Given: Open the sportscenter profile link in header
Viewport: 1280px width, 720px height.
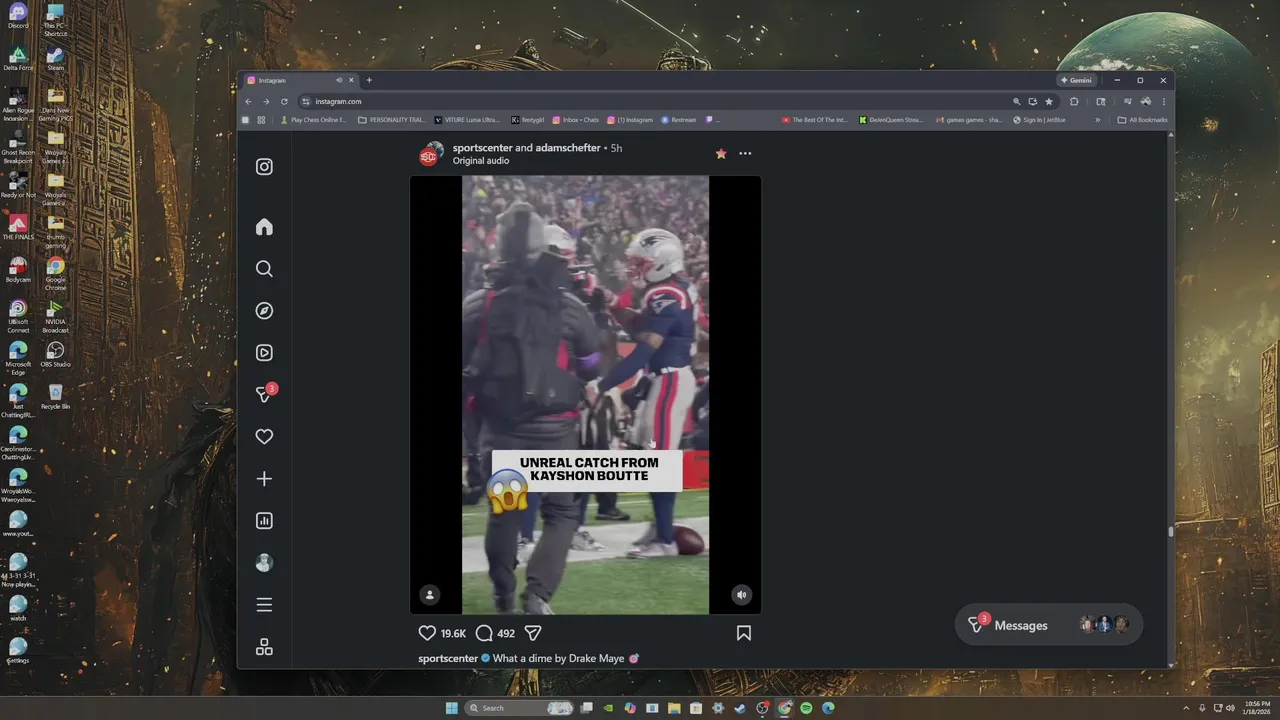Looking at the screenshot, I should point(482,148).
